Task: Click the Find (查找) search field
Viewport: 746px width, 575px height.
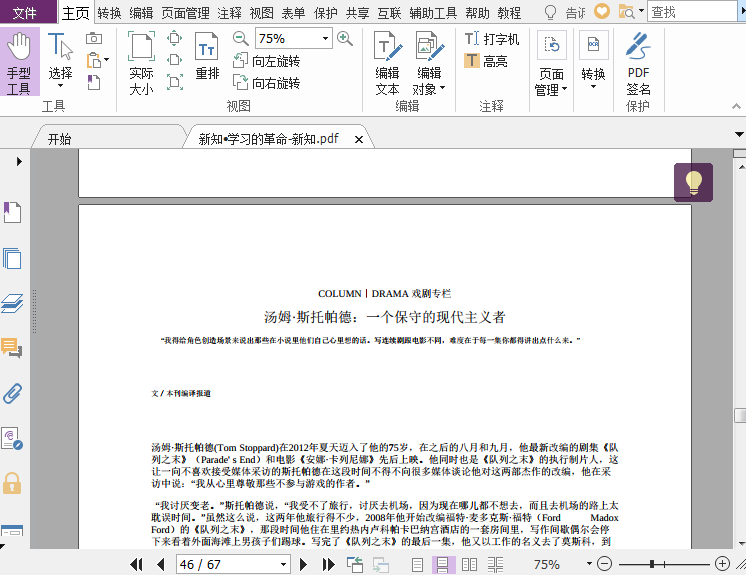Action: pos(692,11)
